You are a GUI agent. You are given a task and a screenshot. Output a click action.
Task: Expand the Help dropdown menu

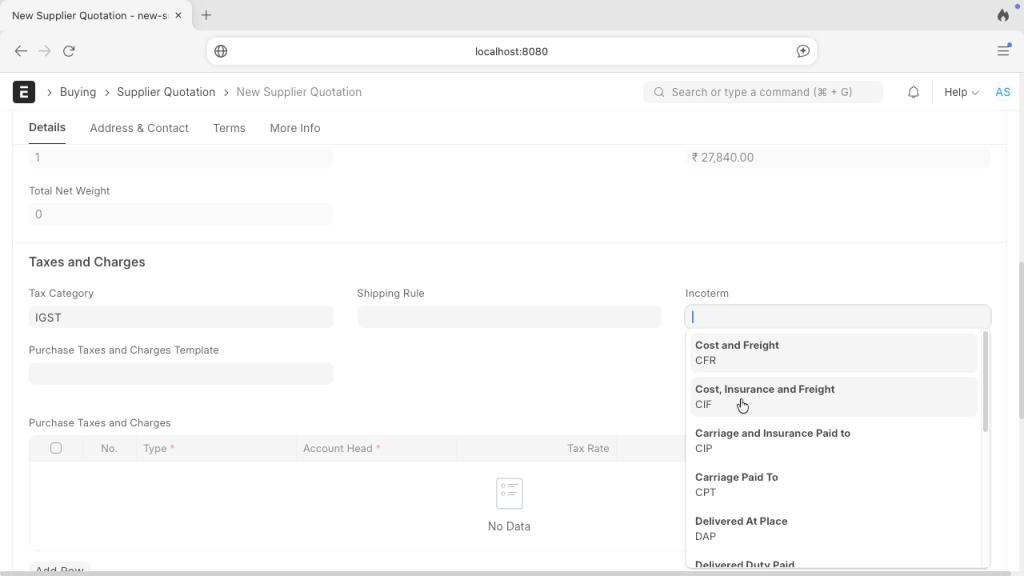tap(961, 92)
